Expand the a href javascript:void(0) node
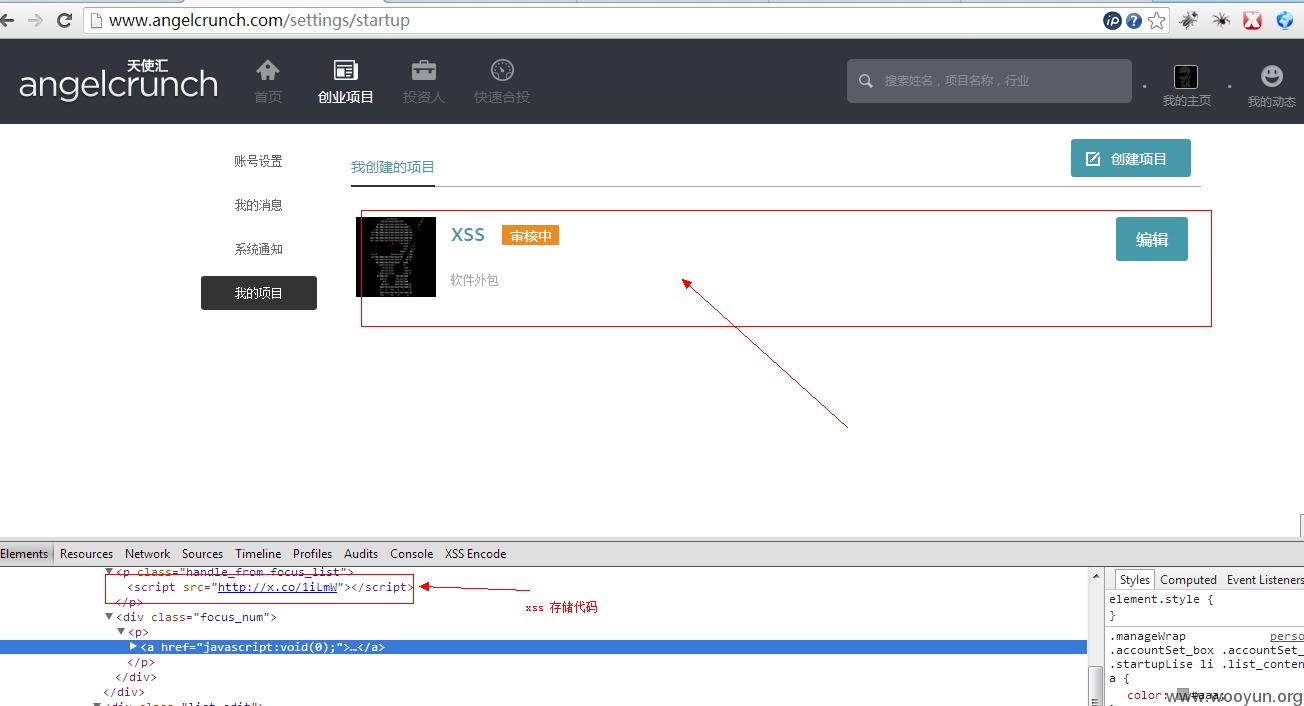 point(134,647)
